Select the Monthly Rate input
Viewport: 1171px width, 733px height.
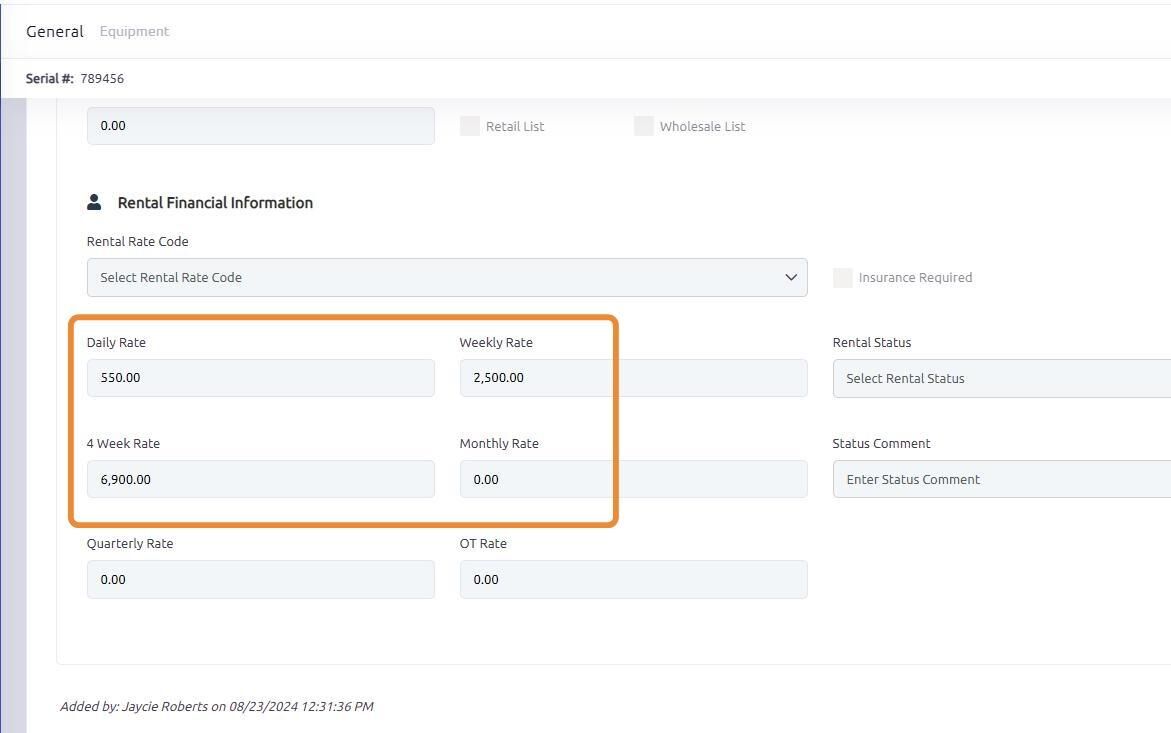pyautogui.click(x=632, y=479)
